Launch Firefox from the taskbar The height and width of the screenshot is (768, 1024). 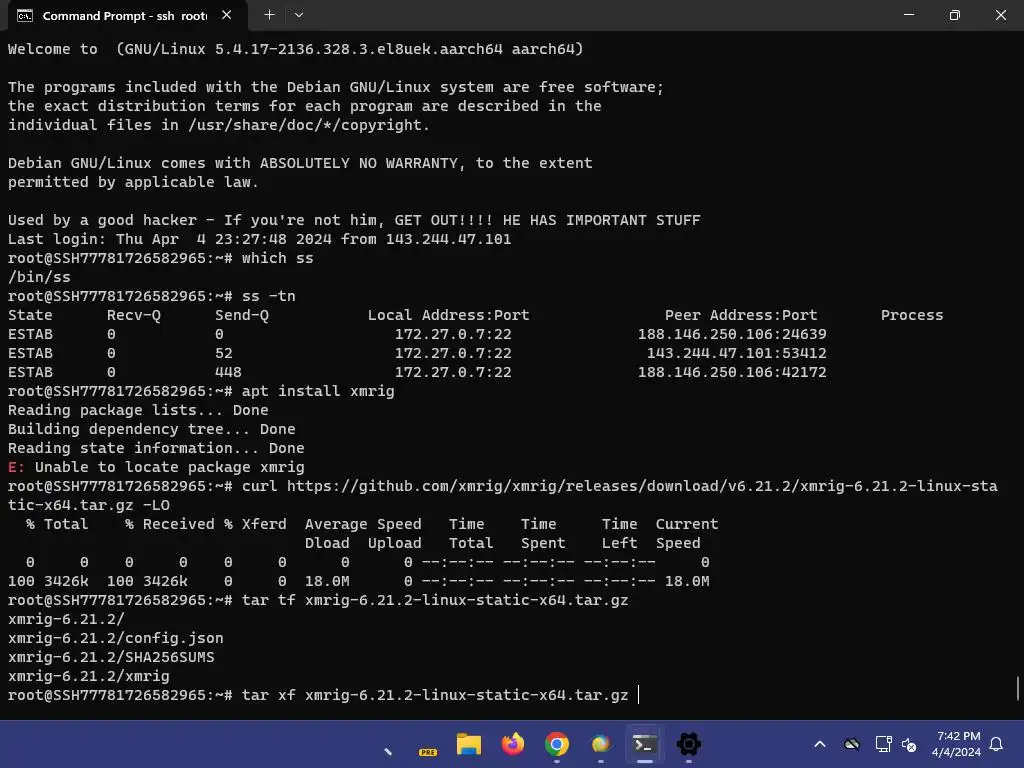[x=513, y=744]
